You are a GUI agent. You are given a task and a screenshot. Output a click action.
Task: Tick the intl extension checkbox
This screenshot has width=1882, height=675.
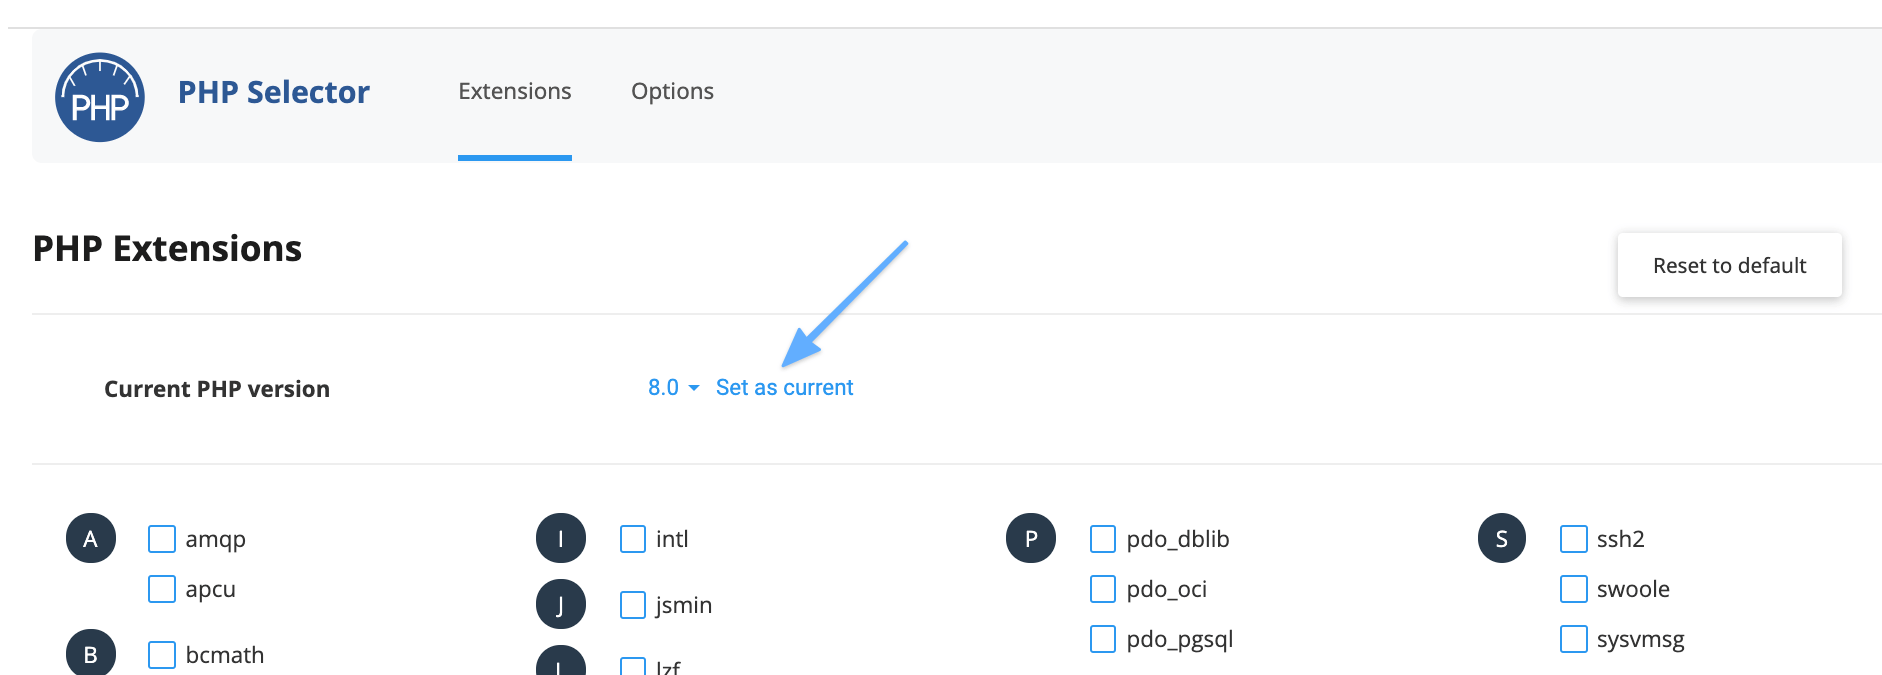633,539
